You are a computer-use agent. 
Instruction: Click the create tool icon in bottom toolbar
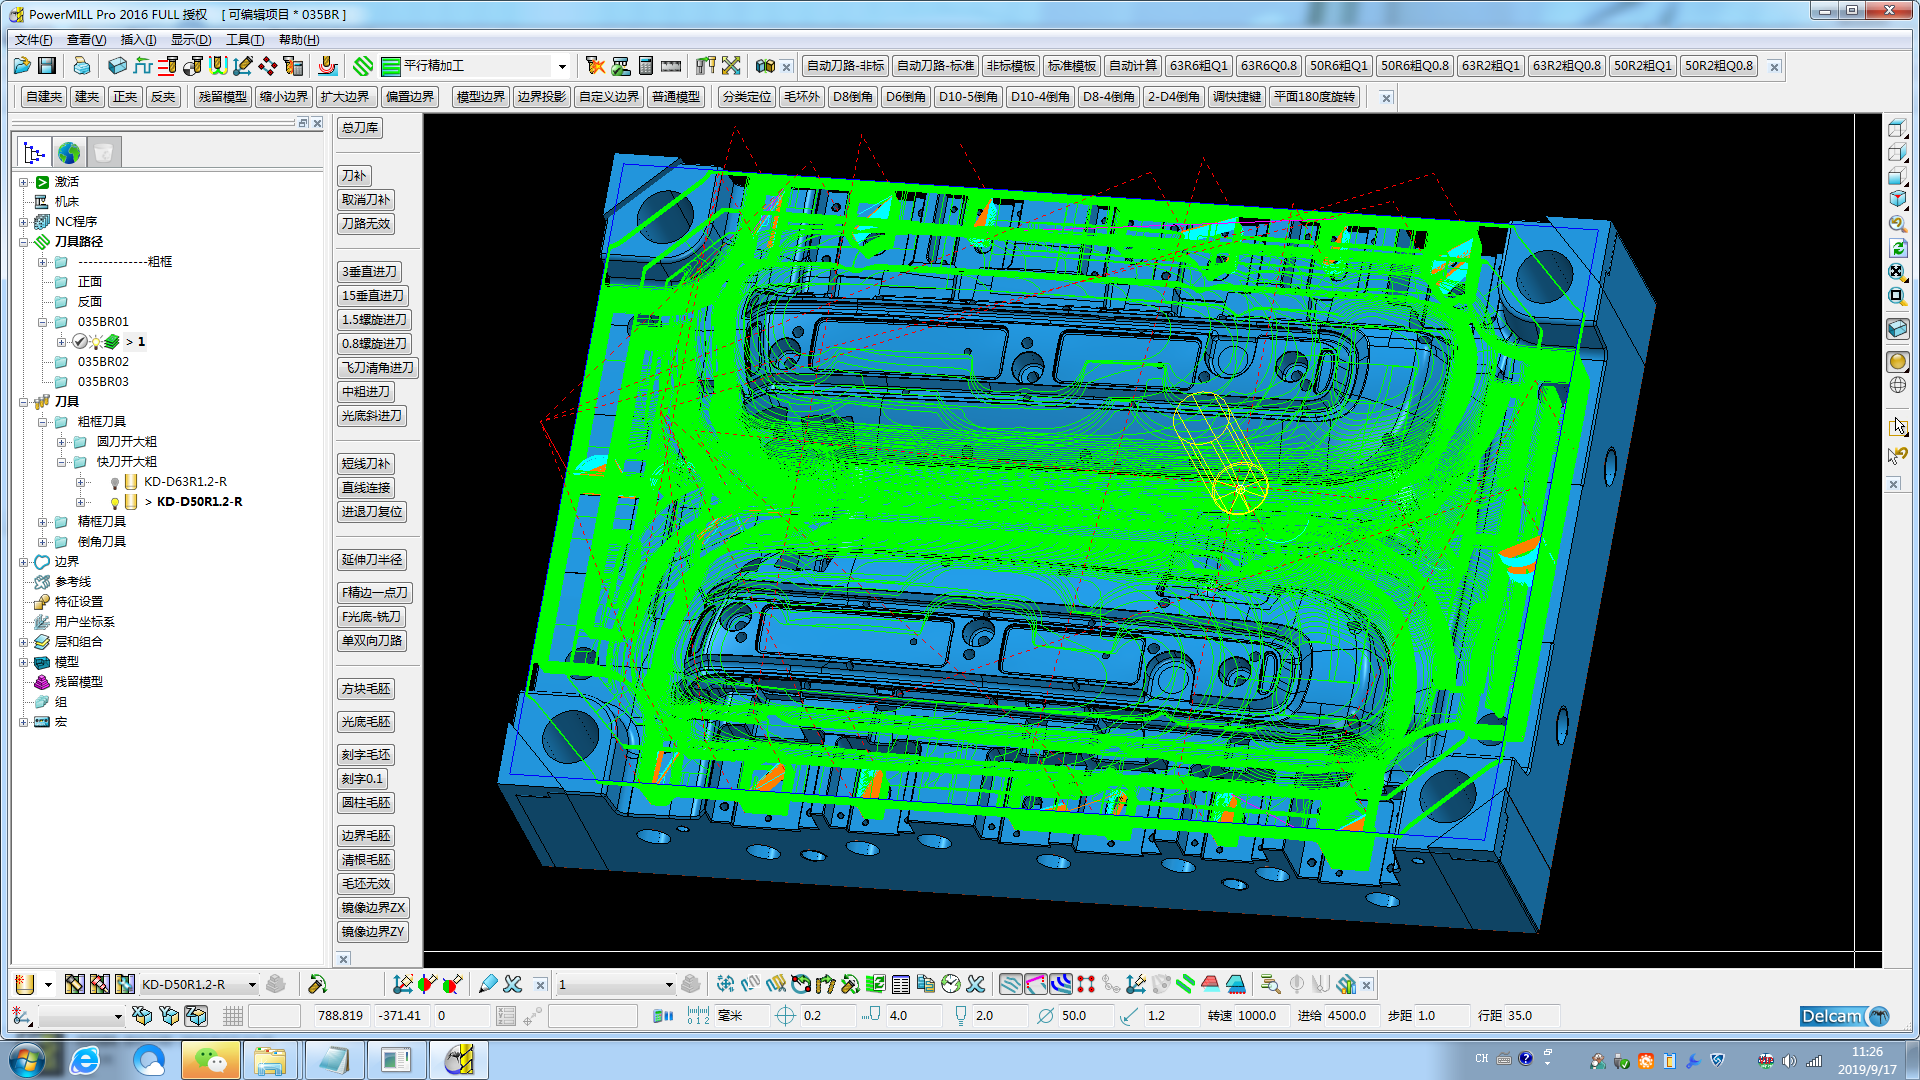(26, 985)
